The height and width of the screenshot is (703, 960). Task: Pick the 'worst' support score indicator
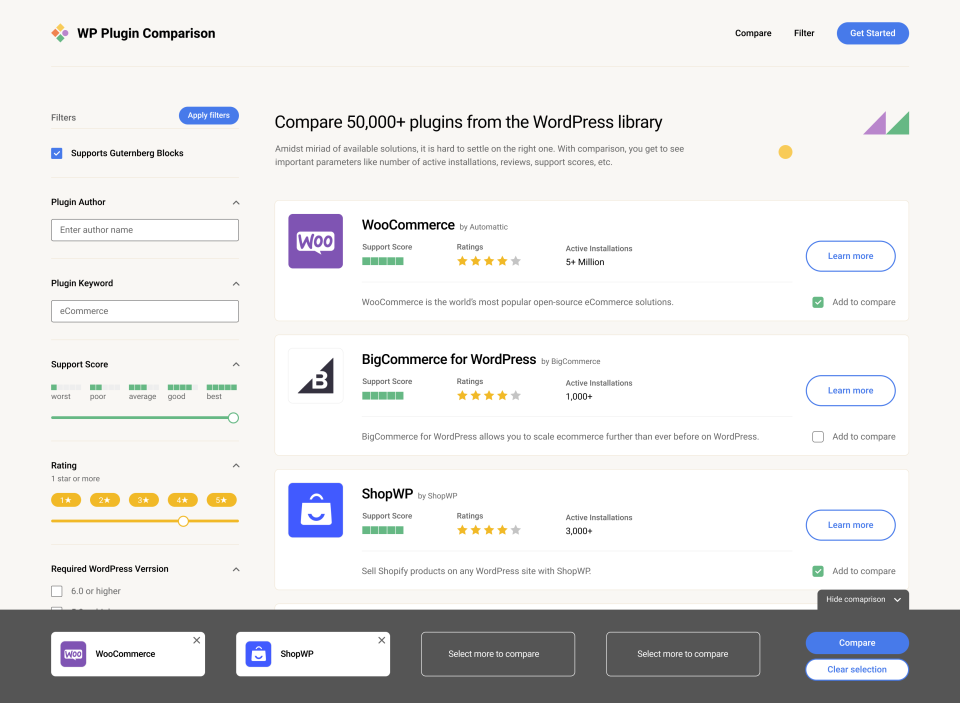(x=66, y=391)
